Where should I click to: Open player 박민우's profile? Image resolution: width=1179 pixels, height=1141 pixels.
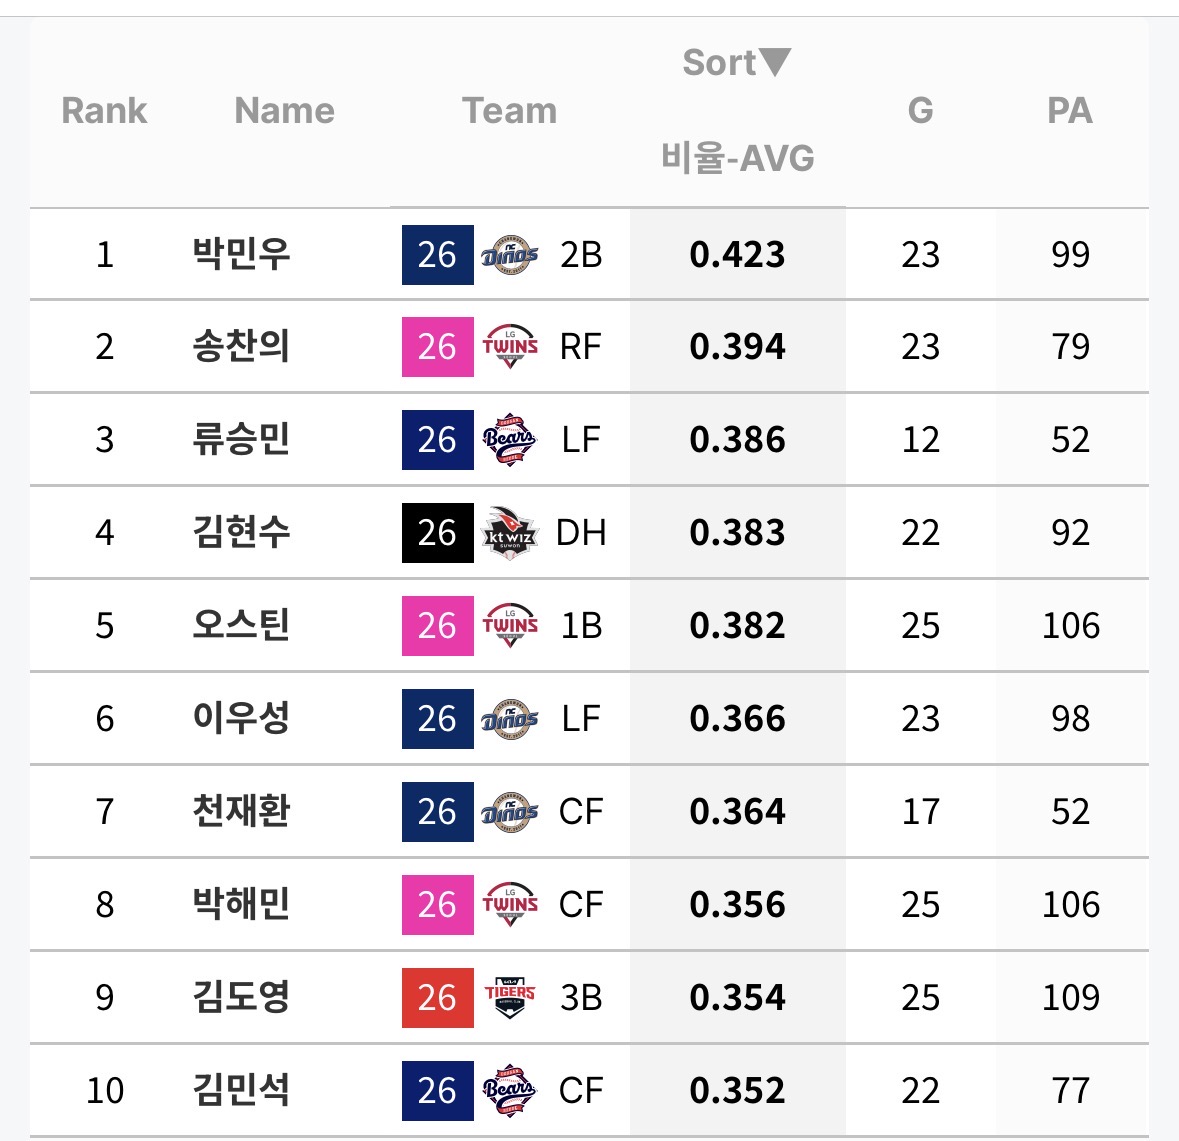click(241, 254)
